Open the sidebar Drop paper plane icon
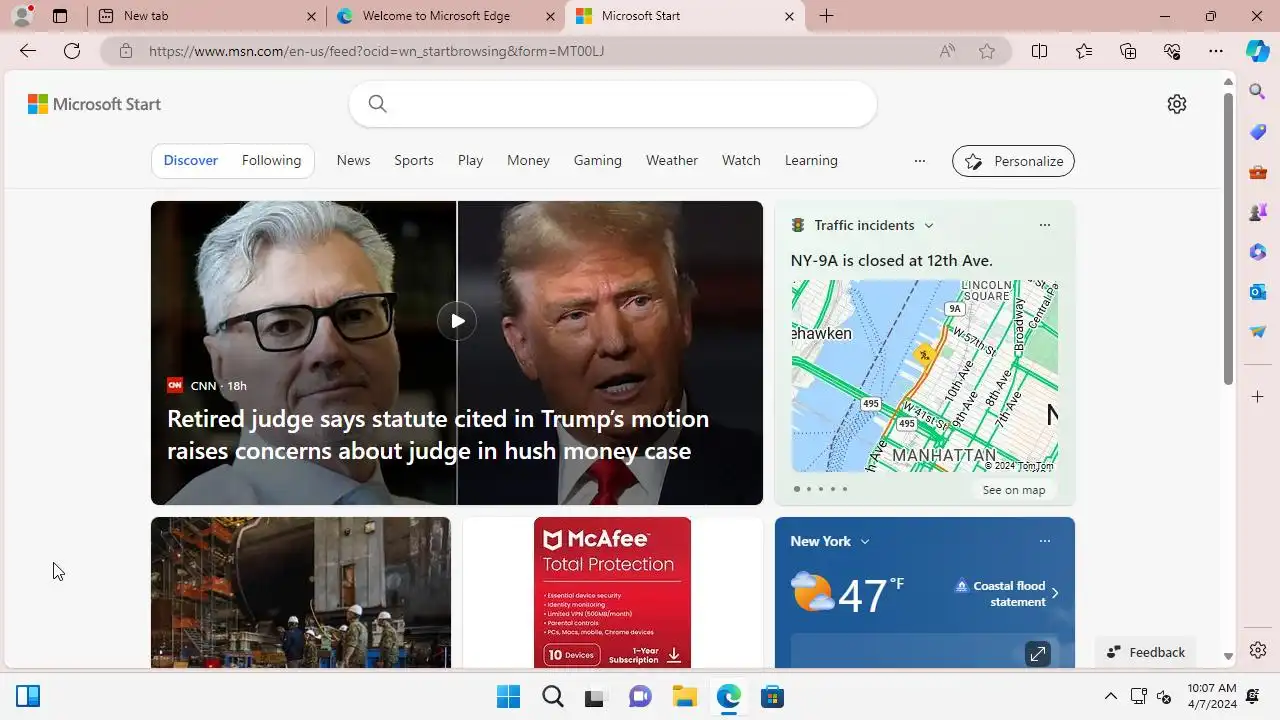Image resolution: width=1280 pixels, height=720 pixels. [1258, 332]
